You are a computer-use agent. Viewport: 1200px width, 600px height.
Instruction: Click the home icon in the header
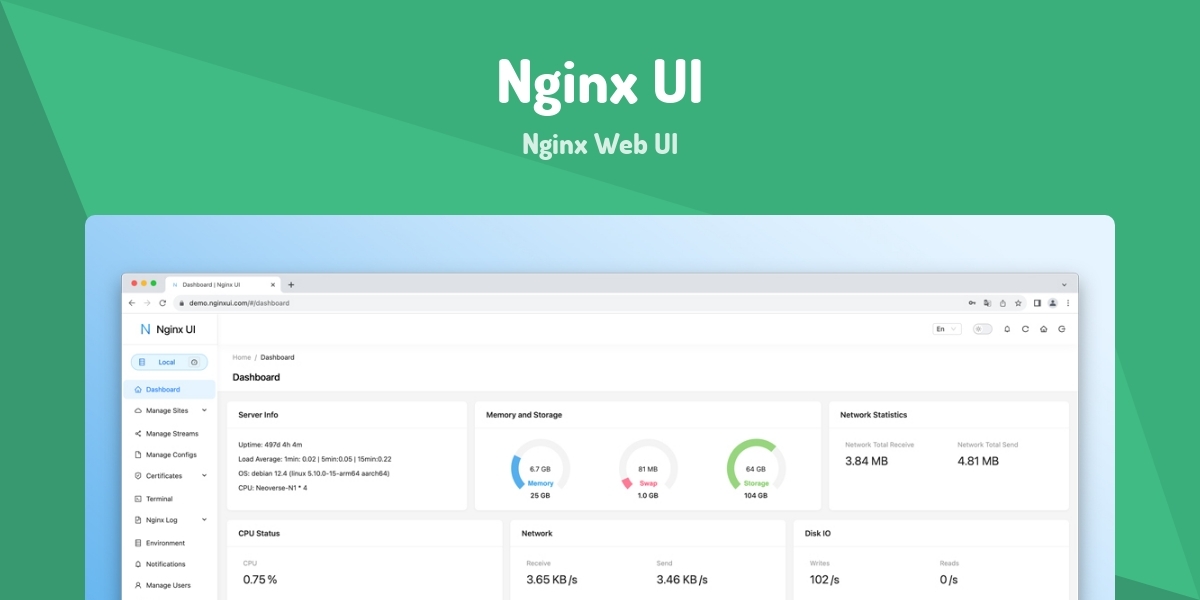pyautogui.click(x=1043, y=328)
